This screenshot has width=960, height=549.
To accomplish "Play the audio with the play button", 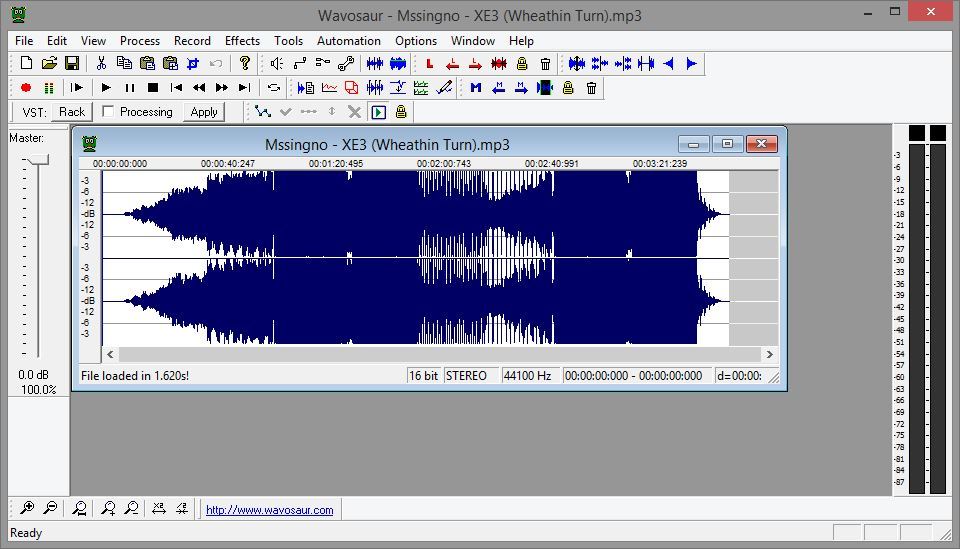I will 106,88.
